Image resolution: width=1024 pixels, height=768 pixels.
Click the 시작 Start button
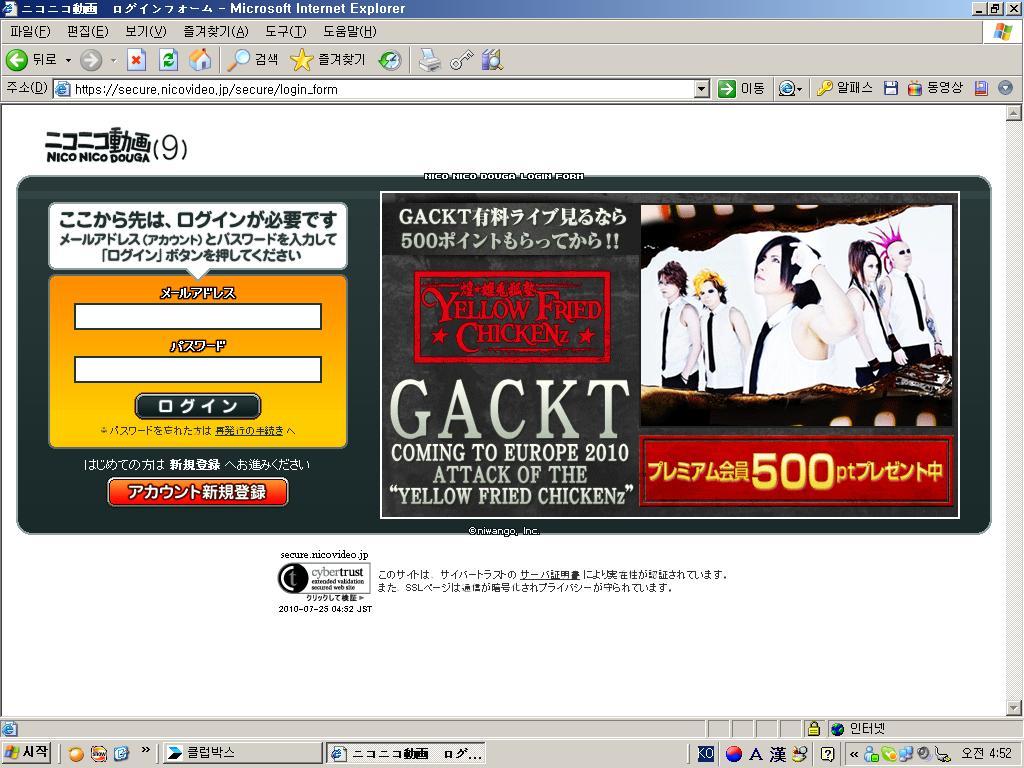27,753
